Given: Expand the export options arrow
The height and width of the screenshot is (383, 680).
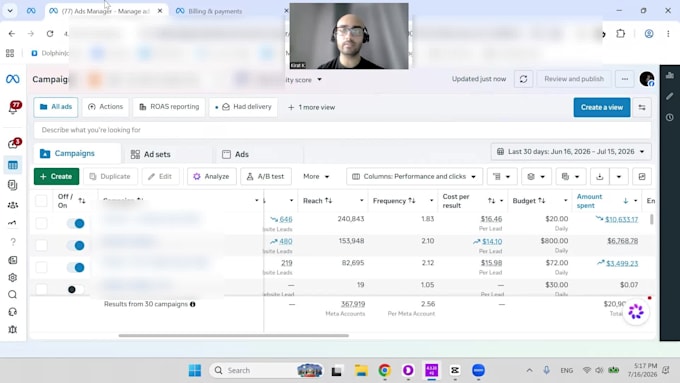Looking at the screenshot, I should (x=619, y=177).
